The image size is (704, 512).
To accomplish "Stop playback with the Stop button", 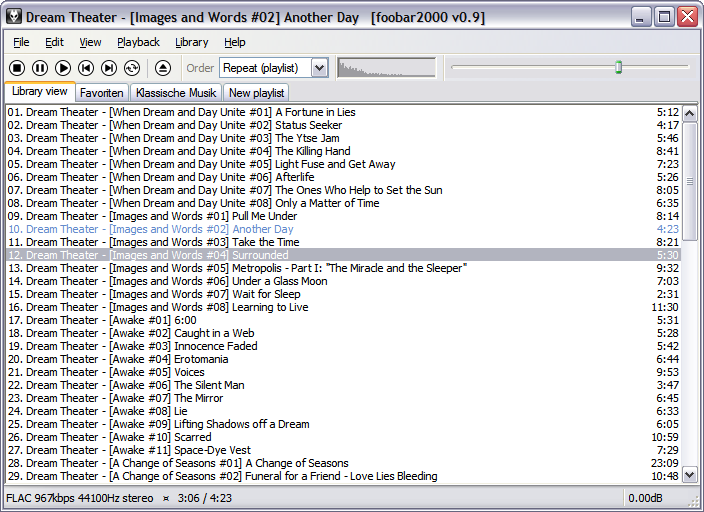I will point(17,68).
